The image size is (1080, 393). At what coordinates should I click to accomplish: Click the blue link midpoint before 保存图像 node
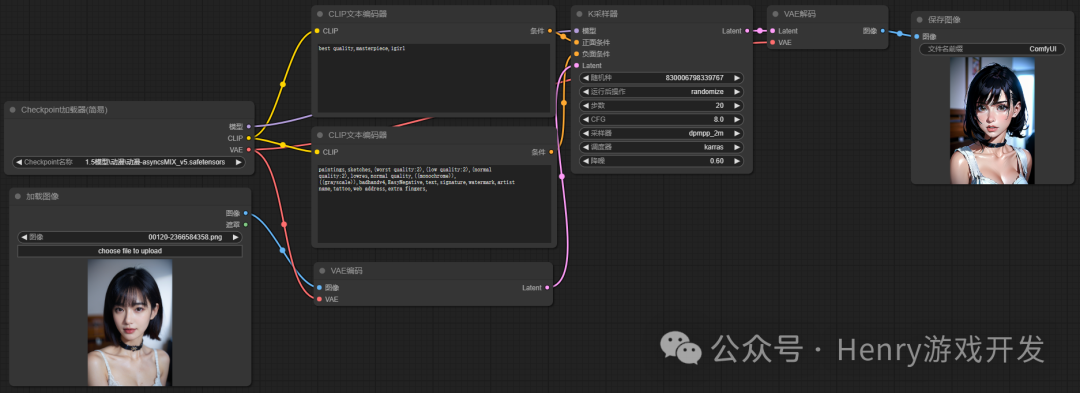coord(900,34)
